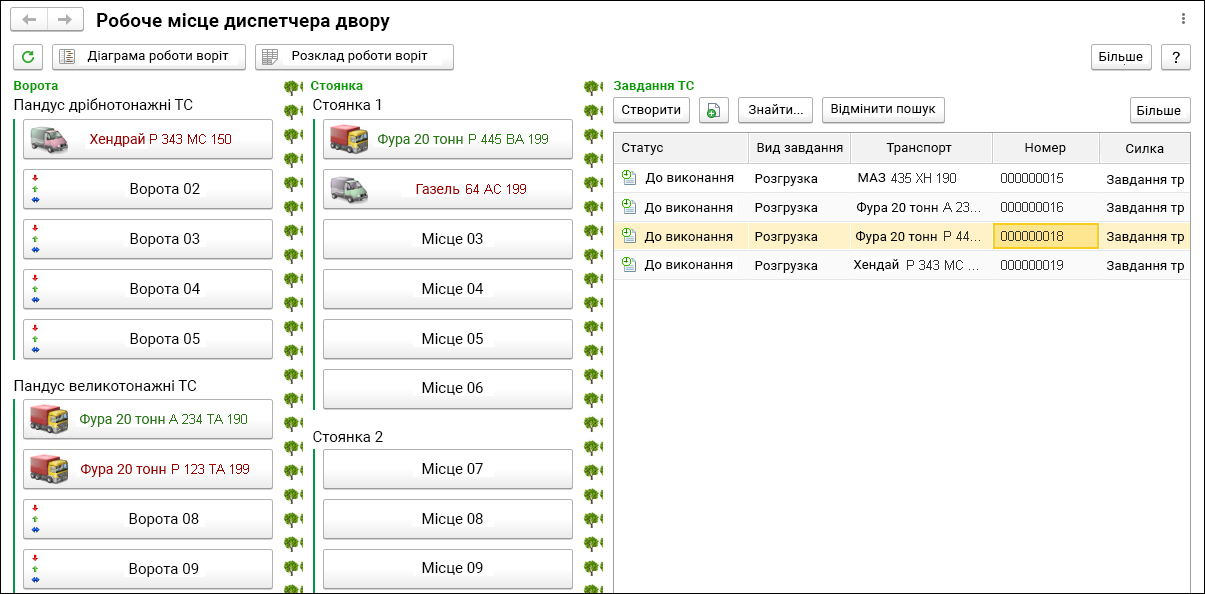
Task: Click Стоянка 1 group label
Action: [347, 104]
